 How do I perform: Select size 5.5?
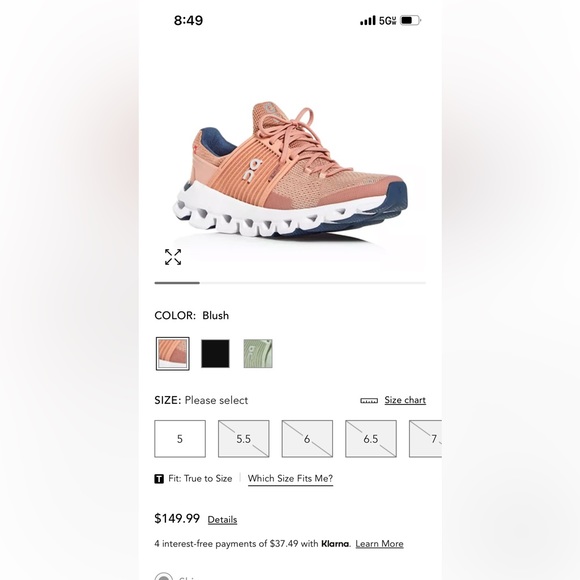[243, 439]
